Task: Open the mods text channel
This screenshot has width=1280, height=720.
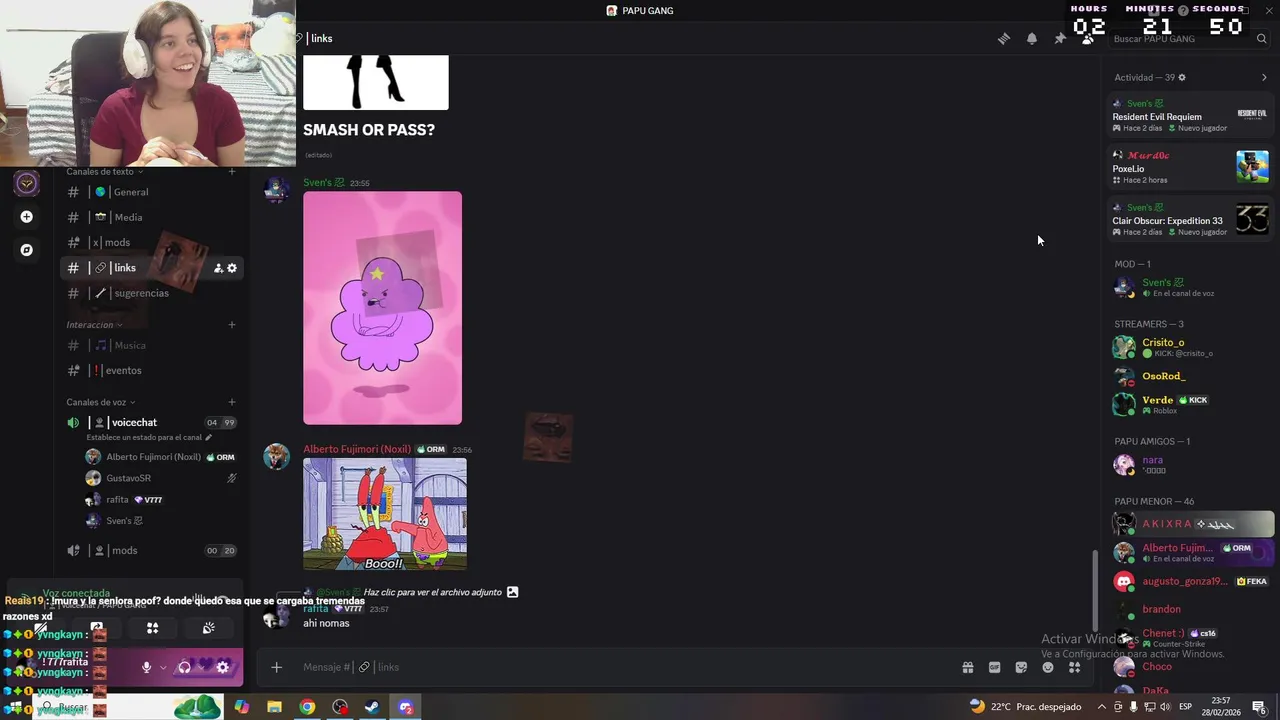Action: pyautogui.click(x=150, y=242)
